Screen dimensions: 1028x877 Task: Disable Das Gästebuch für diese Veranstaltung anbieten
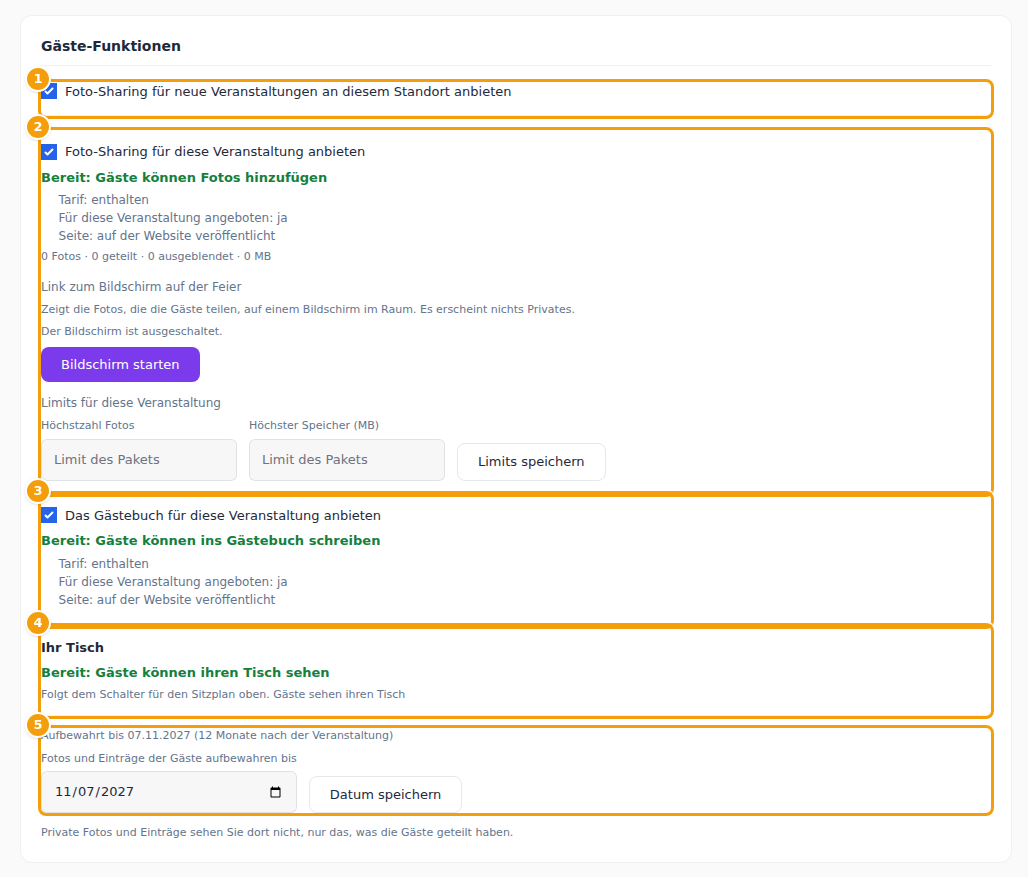(x=49, y=515)
